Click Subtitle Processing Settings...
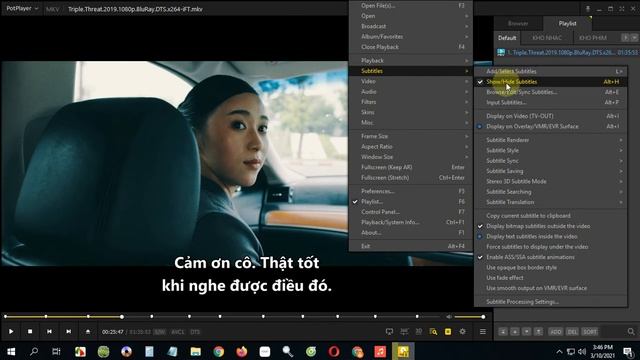The height and width of the screenshot is (360, 640). coord(550,302)
